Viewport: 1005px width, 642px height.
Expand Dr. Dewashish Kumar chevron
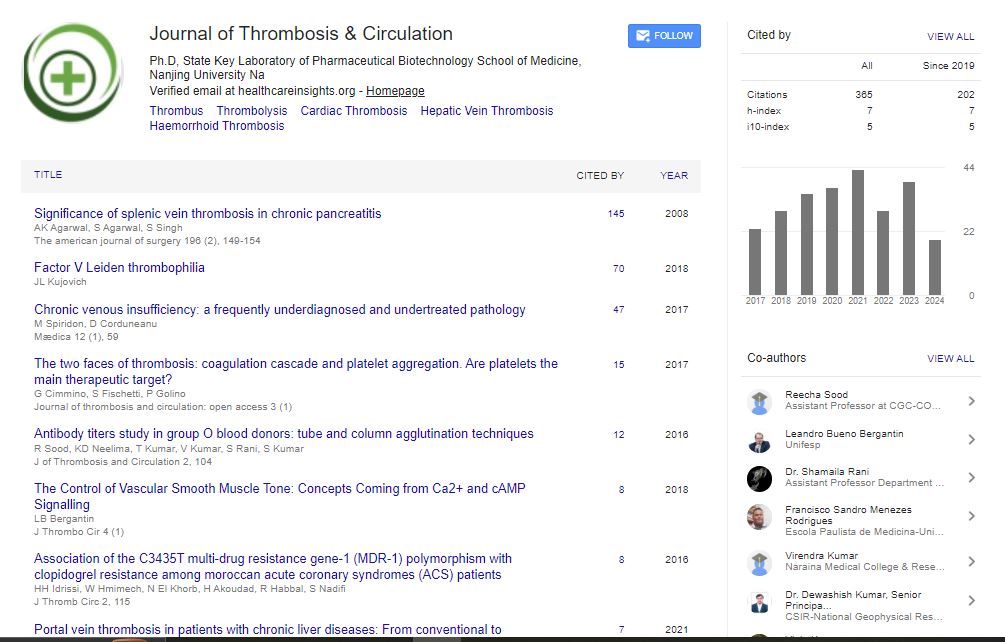pos(972,600)
